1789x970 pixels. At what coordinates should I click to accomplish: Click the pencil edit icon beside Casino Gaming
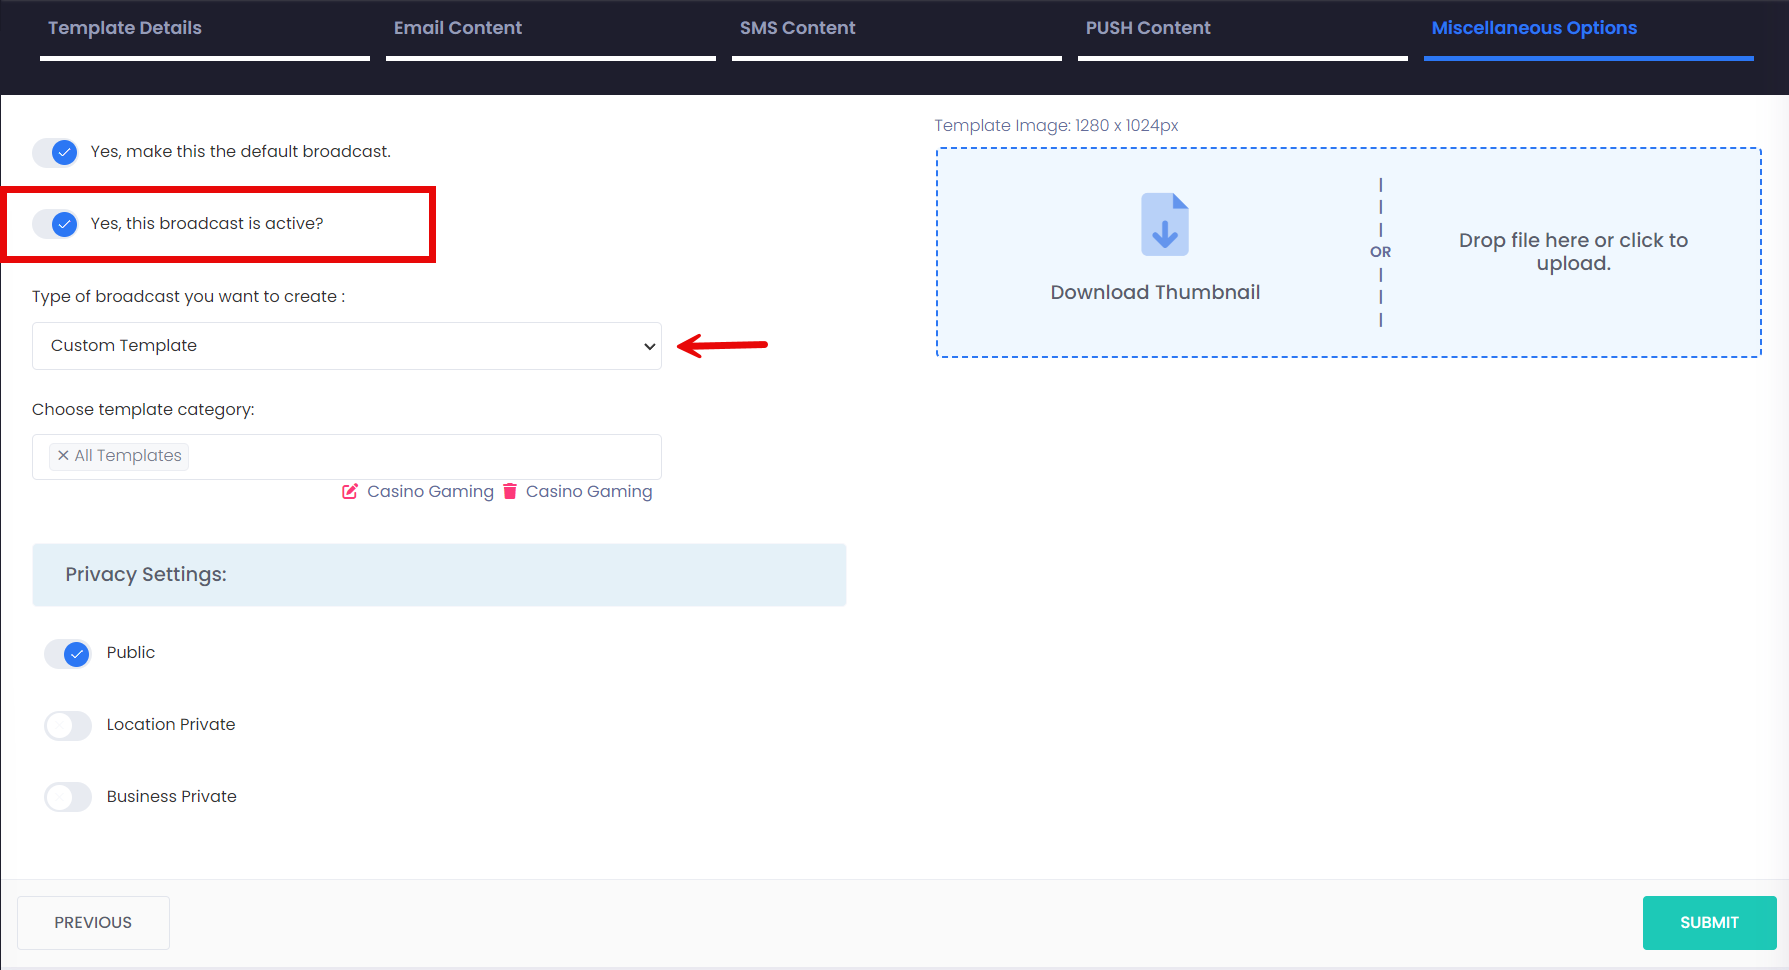(350, 491)
